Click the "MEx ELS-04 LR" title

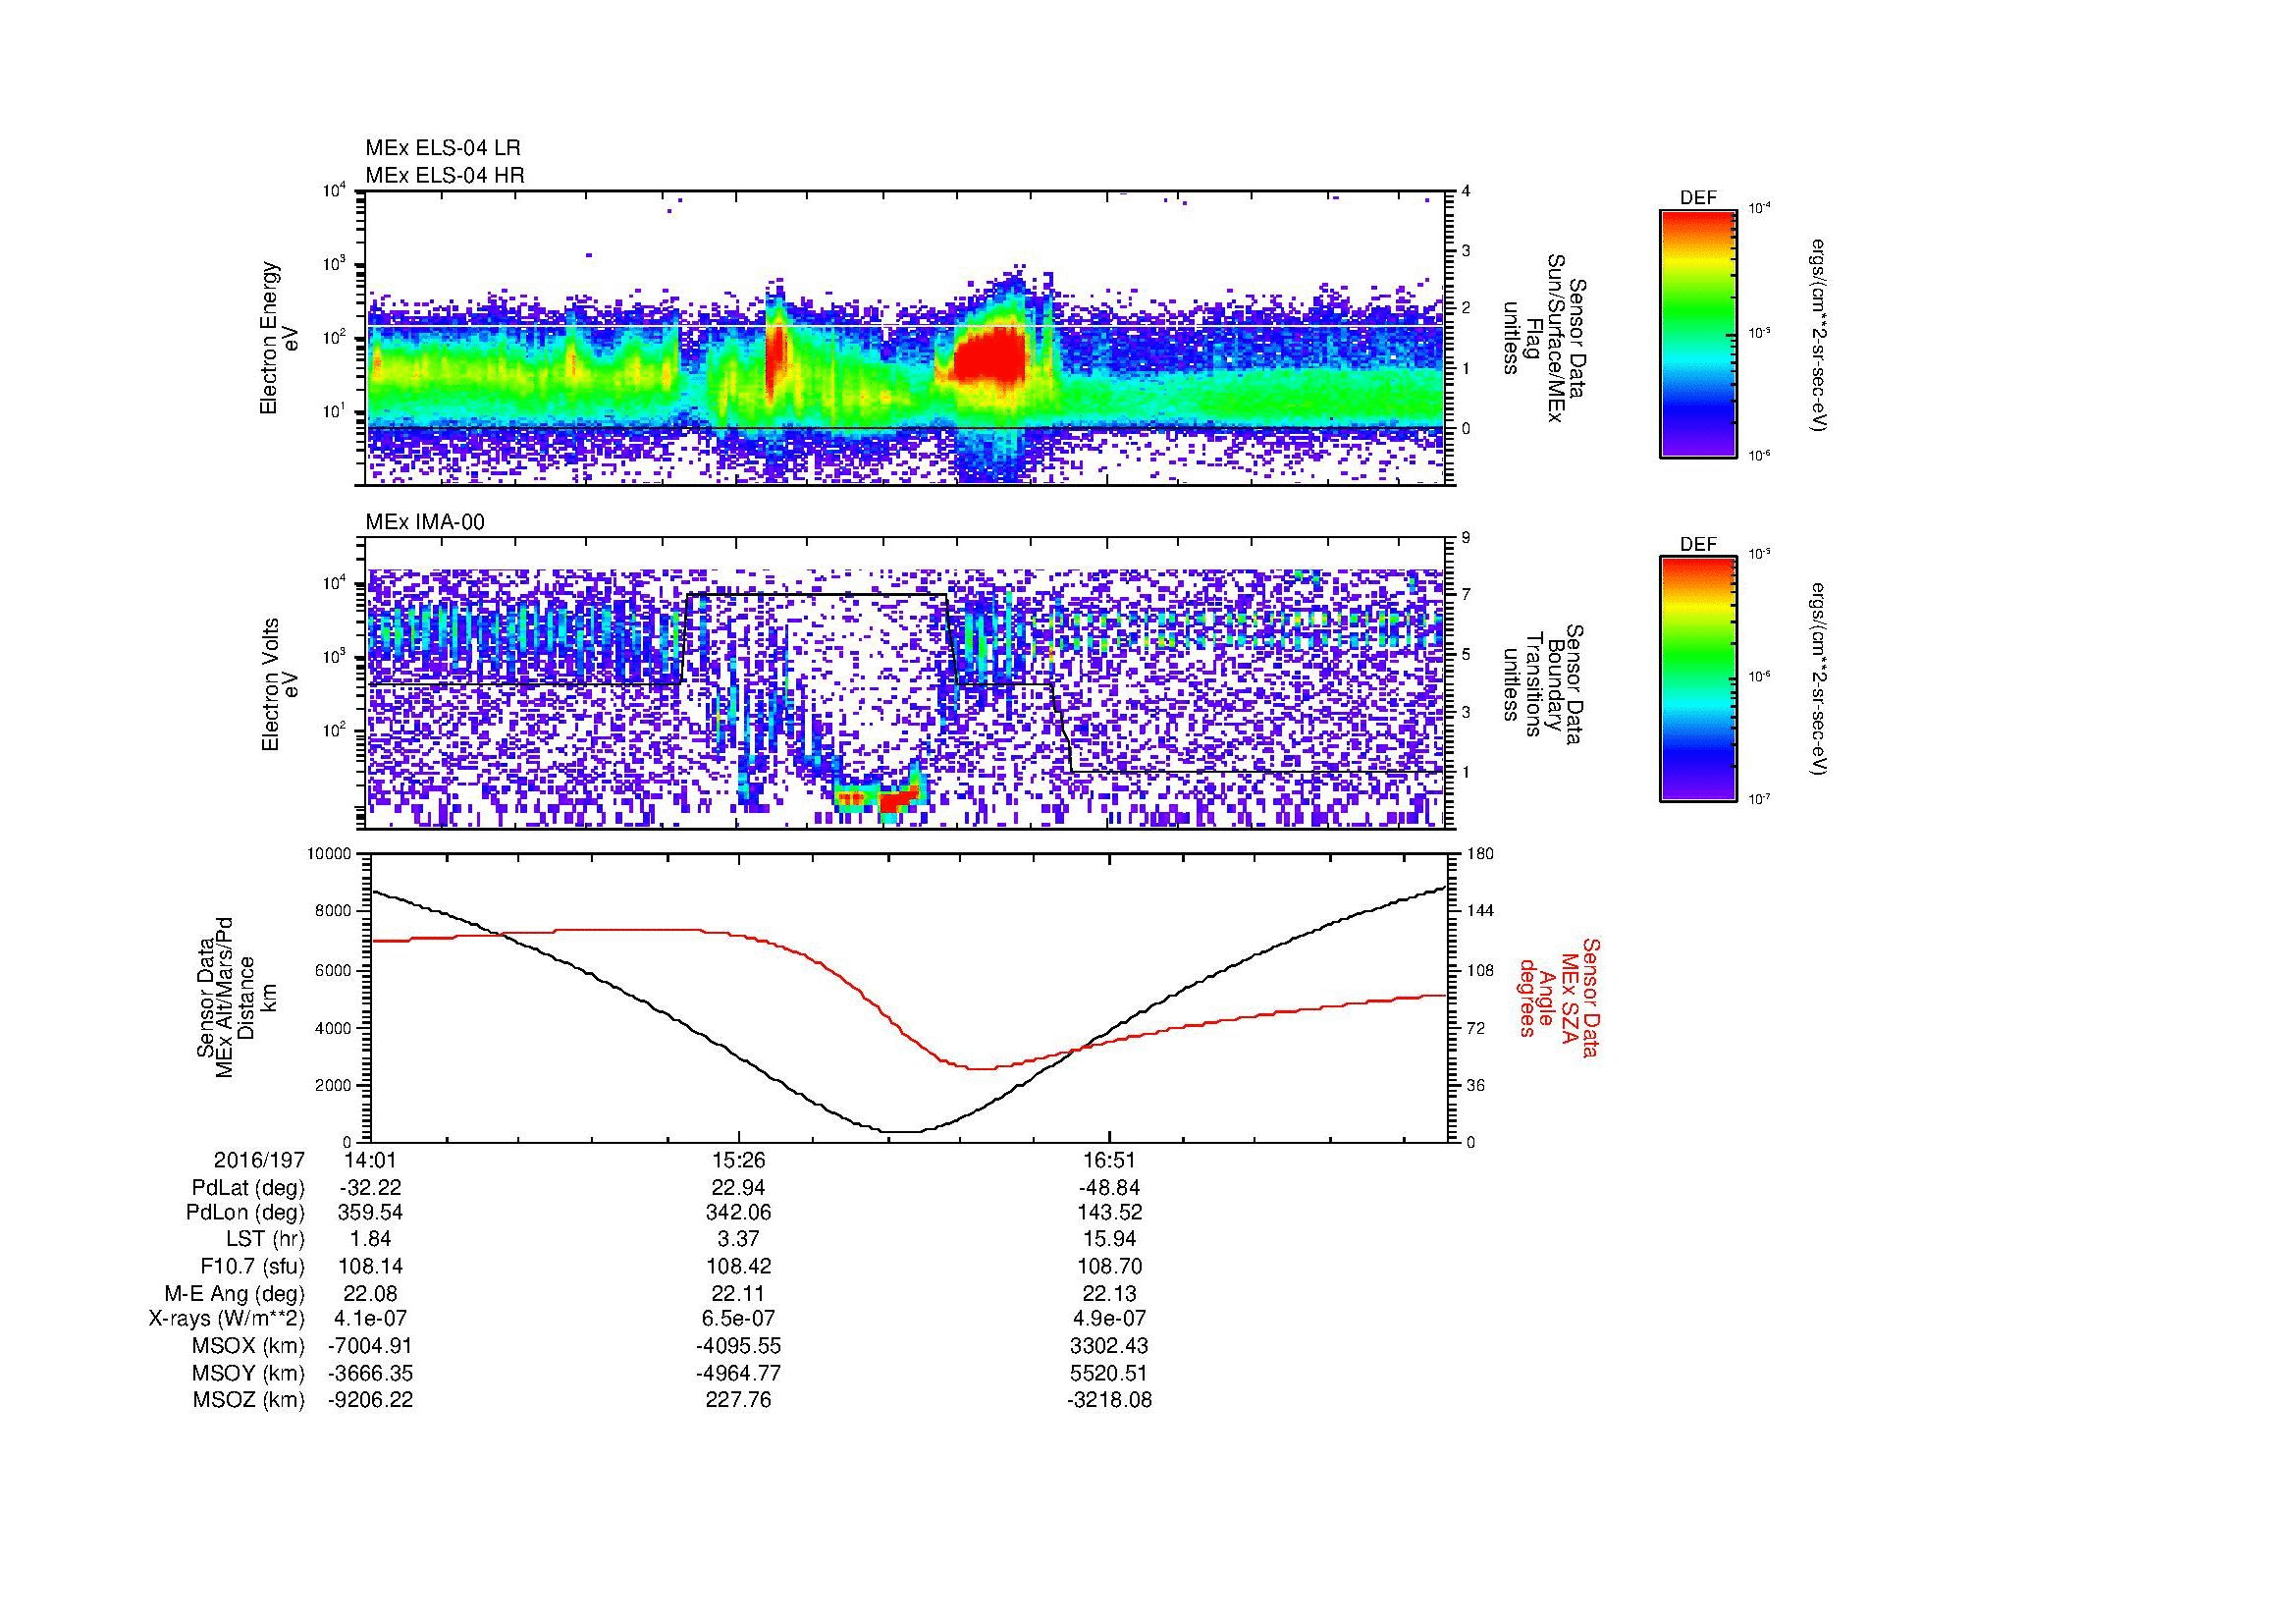click(x=443, y=148)
